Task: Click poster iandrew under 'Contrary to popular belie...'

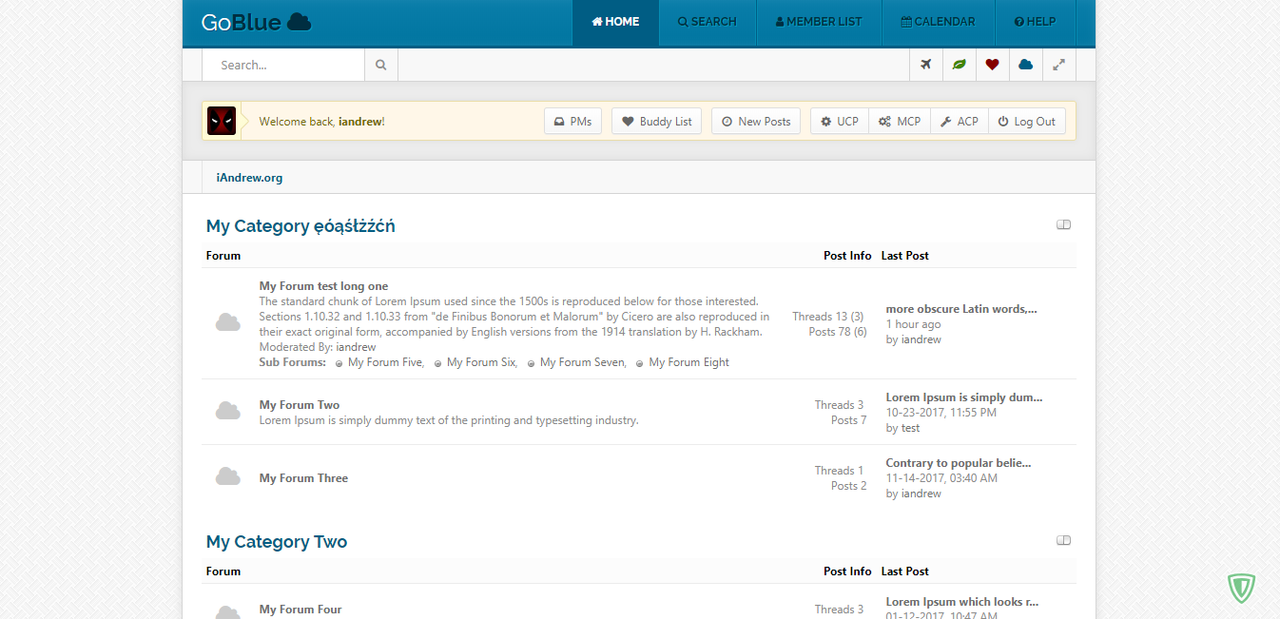Action: point(921,494)
